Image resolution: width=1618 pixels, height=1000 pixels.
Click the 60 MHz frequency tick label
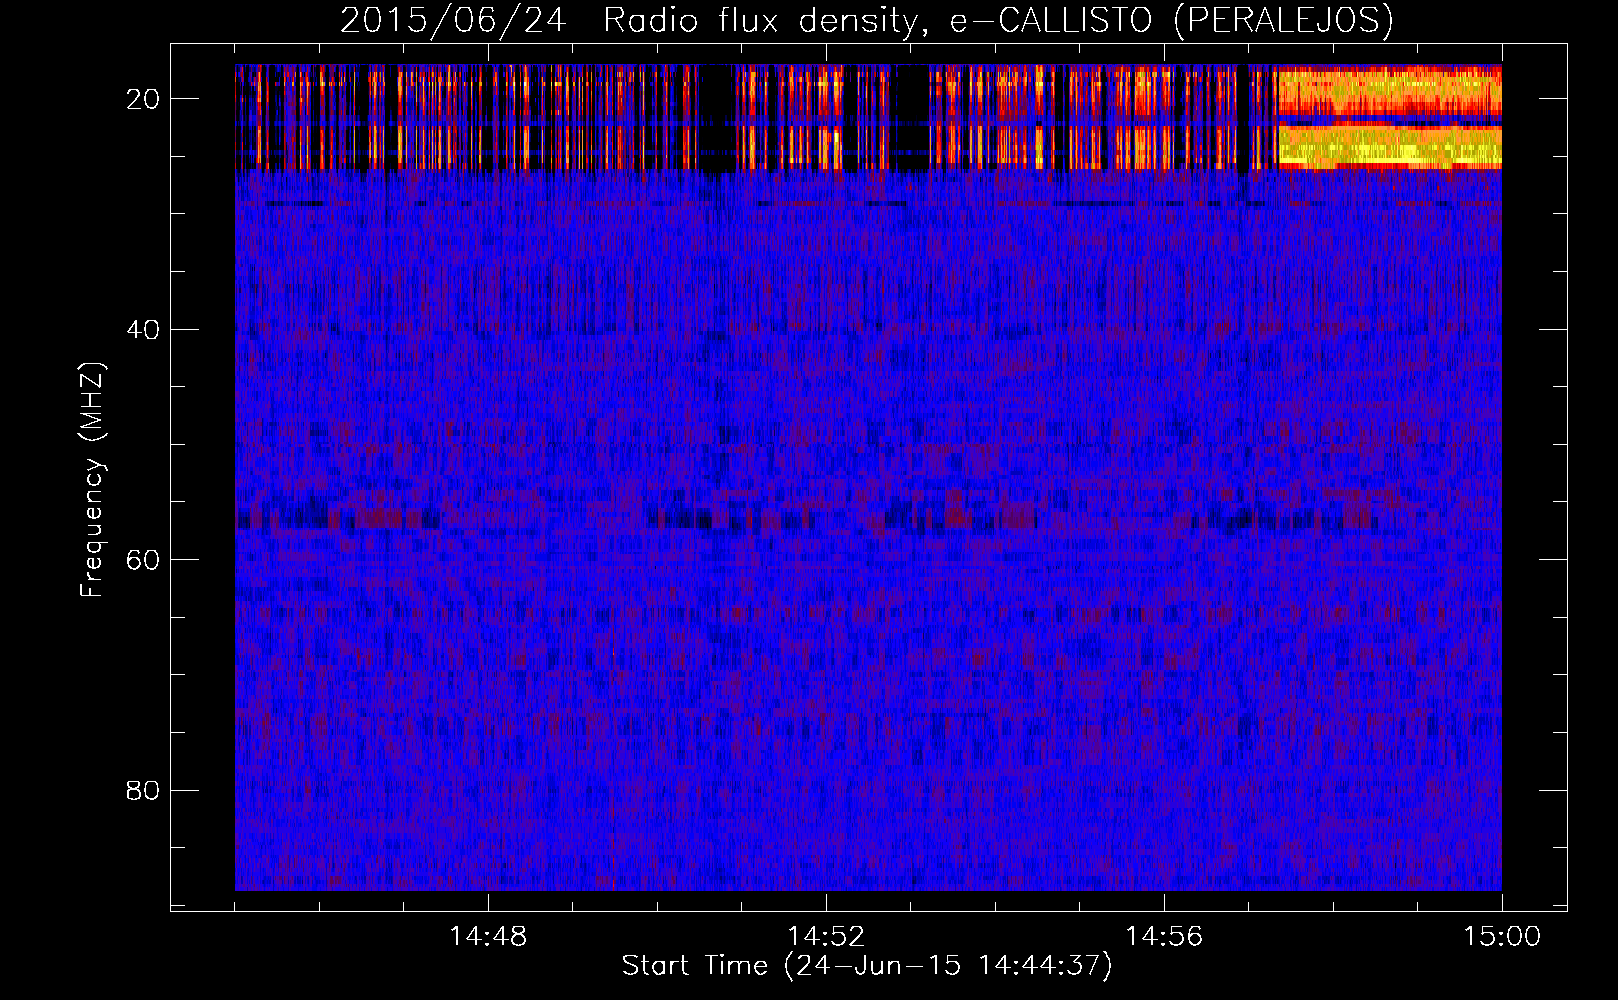[x=143, y=559]
